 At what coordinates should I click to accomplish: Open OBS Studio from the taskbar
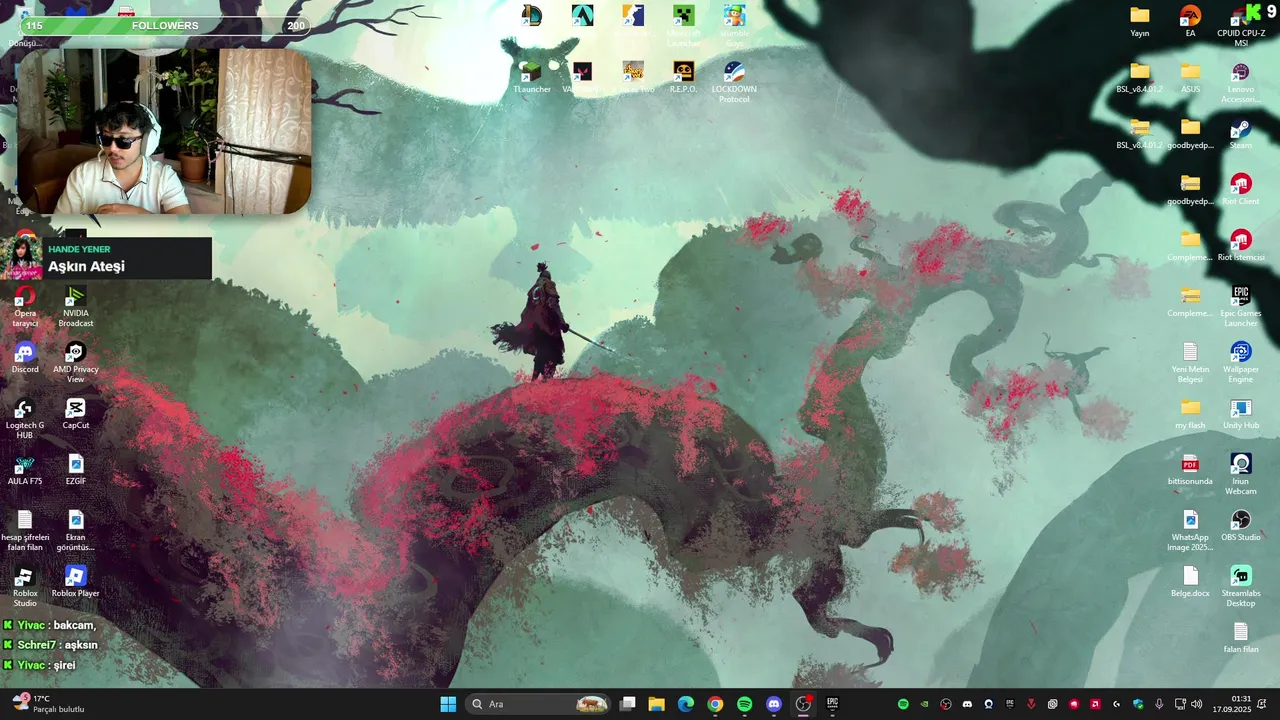(803, 704)
